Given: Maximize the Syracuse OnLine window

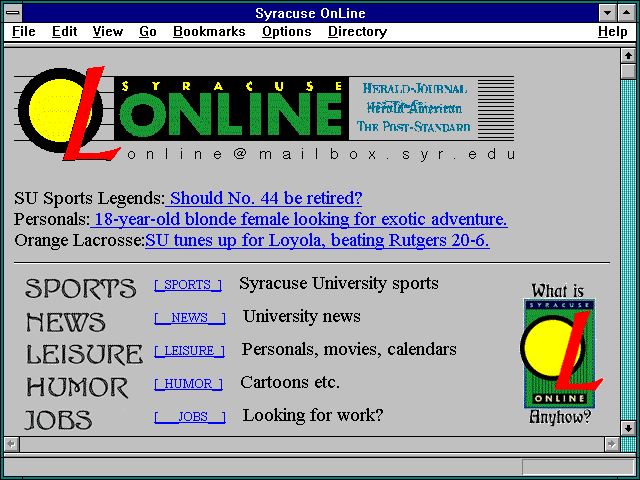Looking at the screenshot, I should point(627,13).
